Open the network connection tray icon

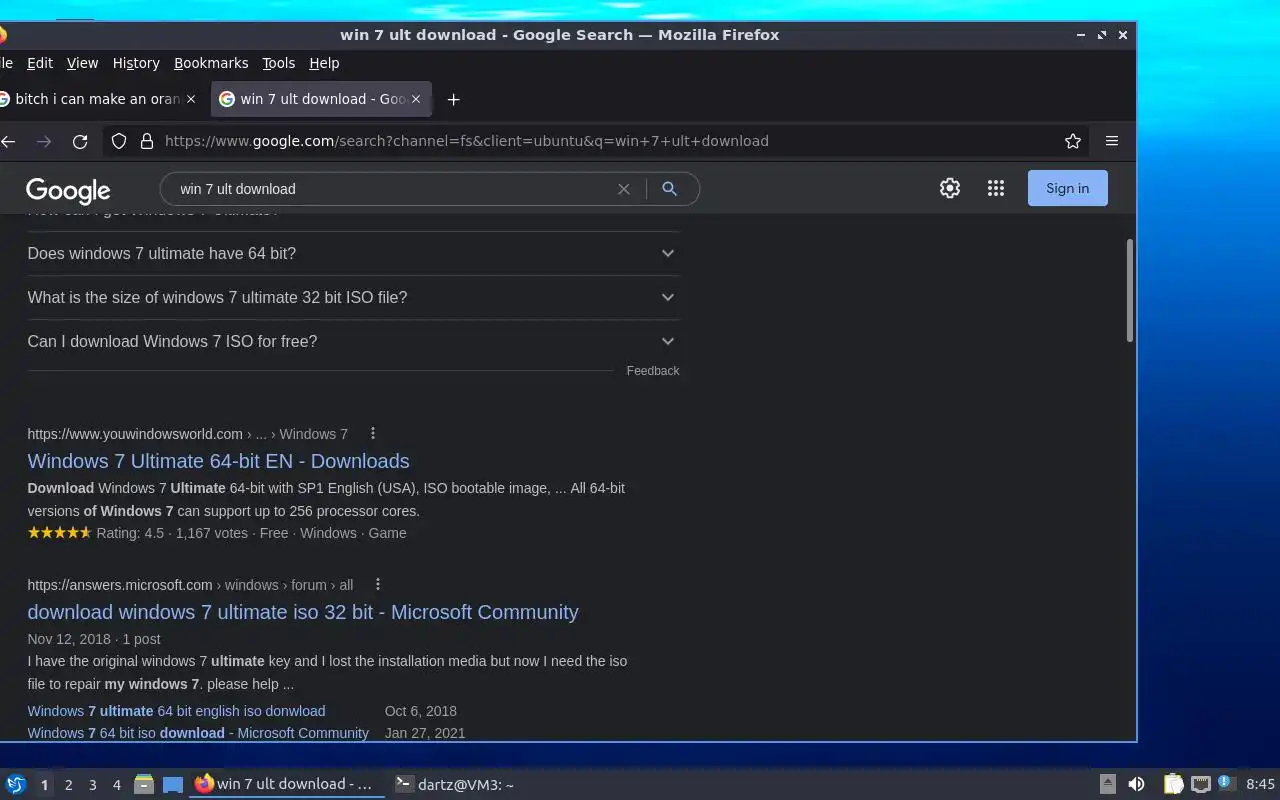[x=1201, y=784]
